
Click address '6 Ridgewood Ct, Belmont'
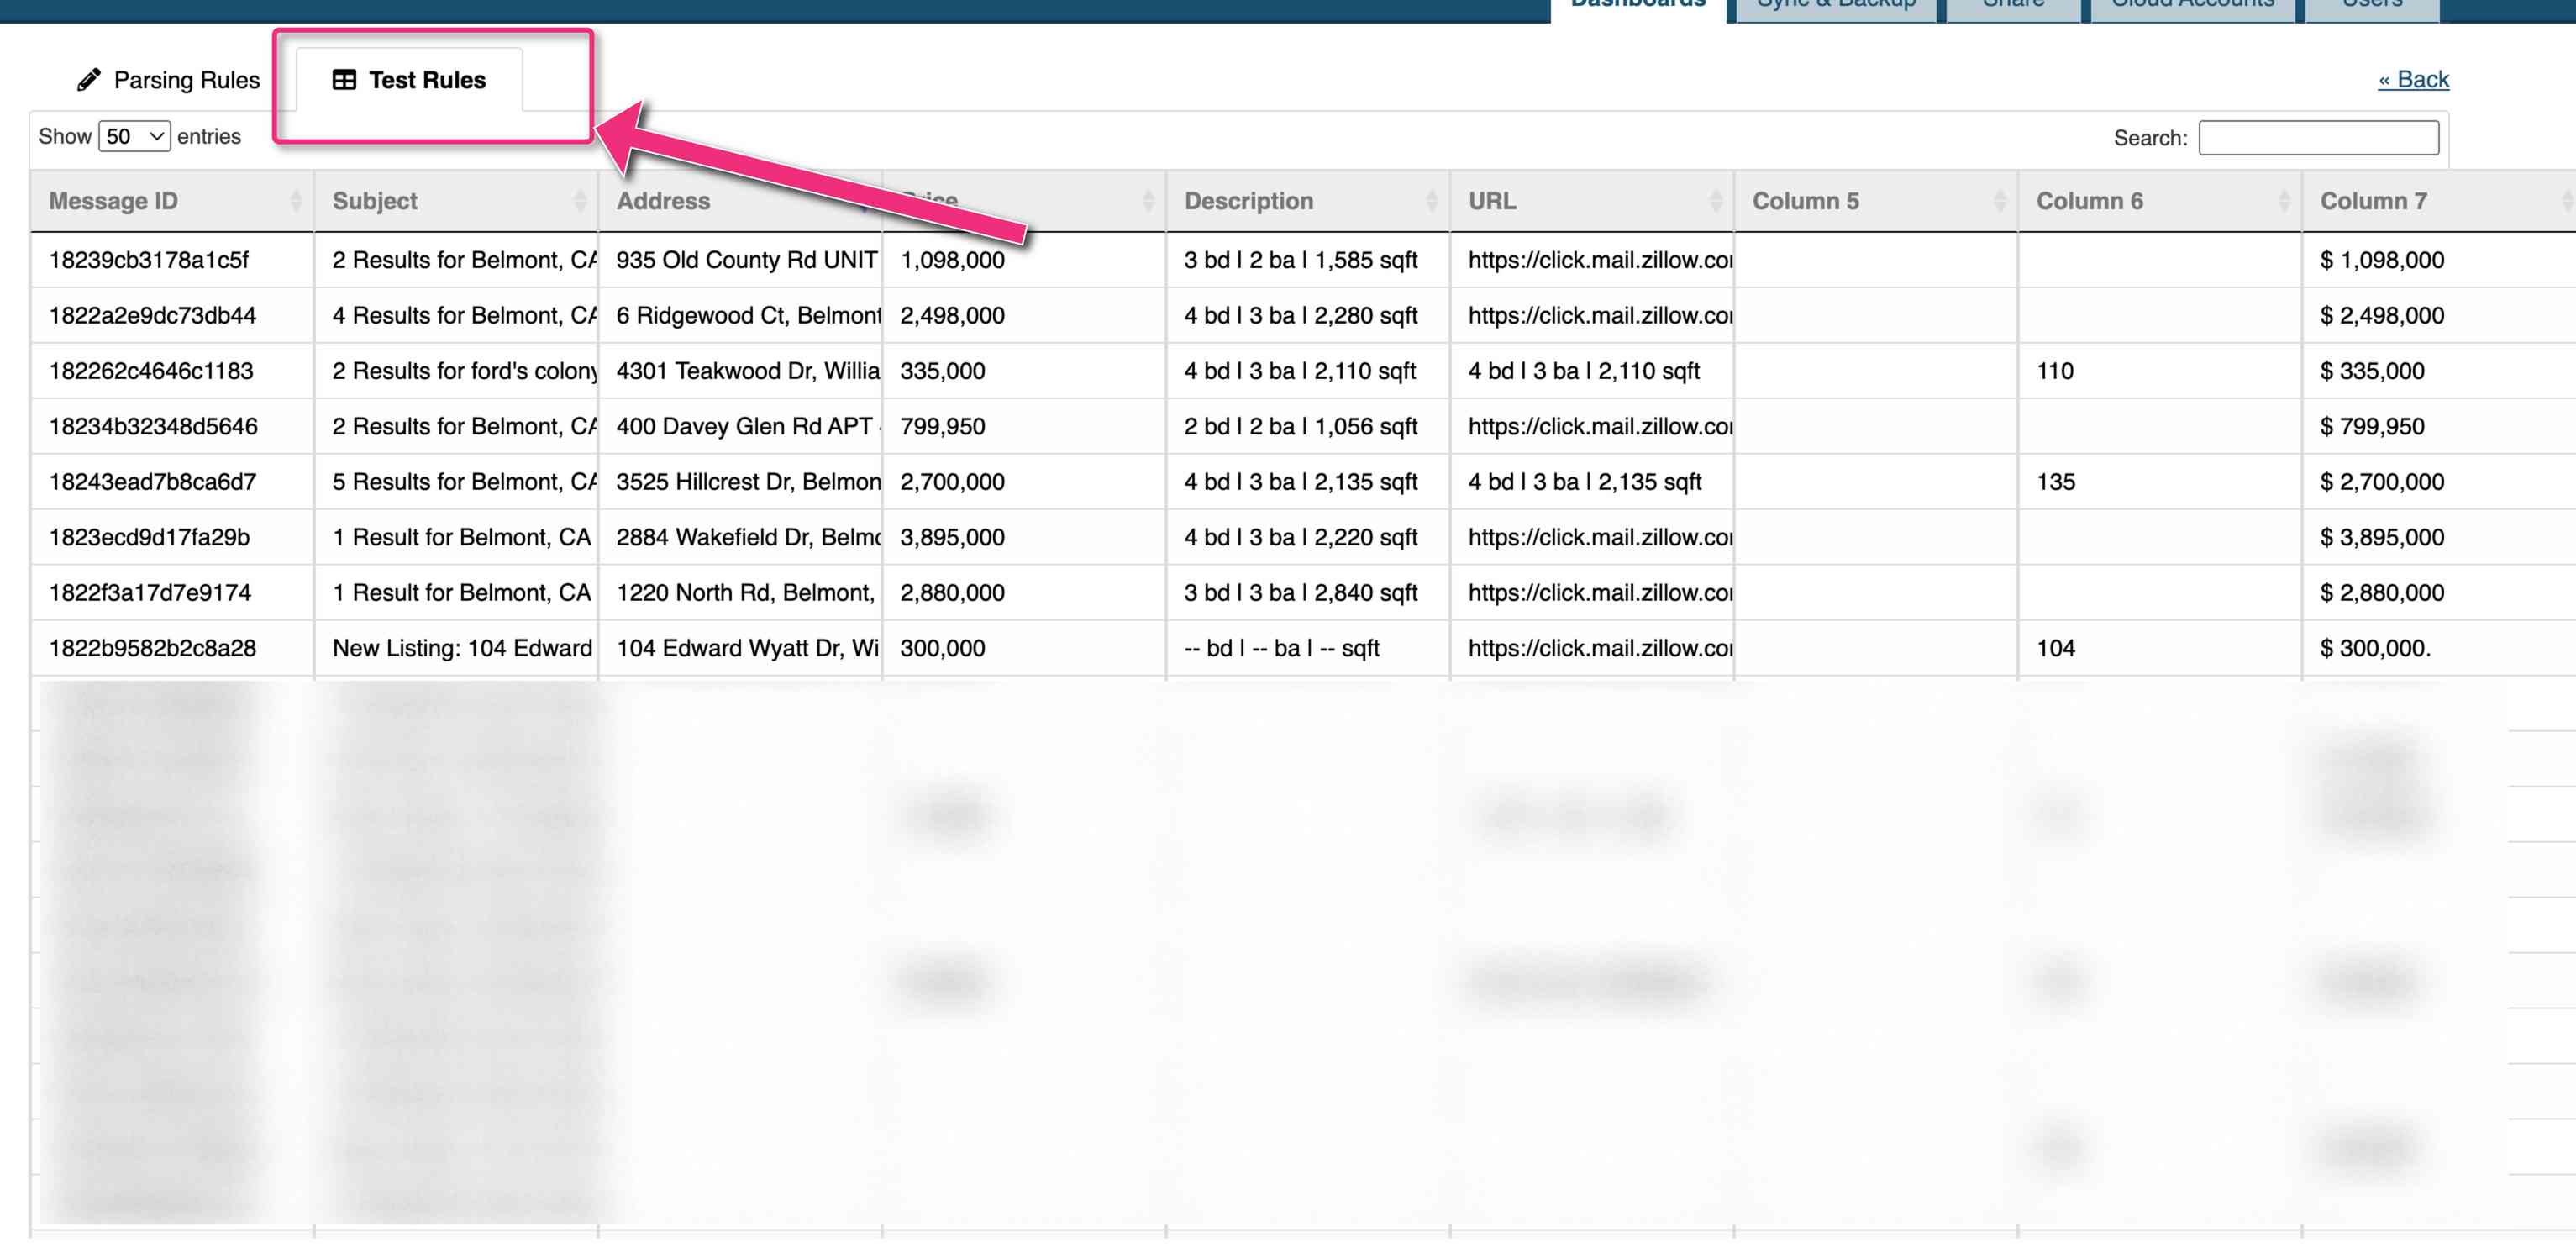[748, 316]
